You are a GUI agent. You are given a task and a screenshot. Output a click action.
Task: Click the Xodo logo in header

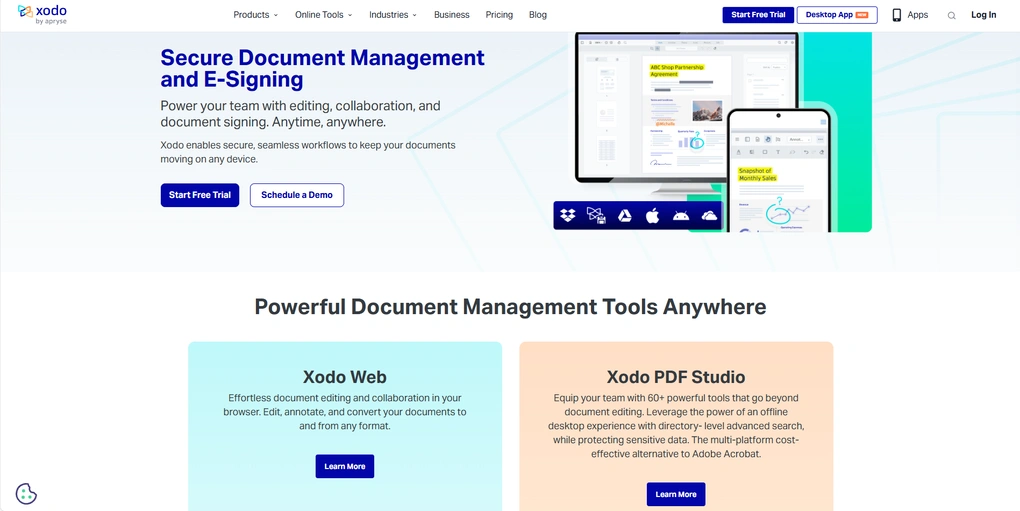42,14
